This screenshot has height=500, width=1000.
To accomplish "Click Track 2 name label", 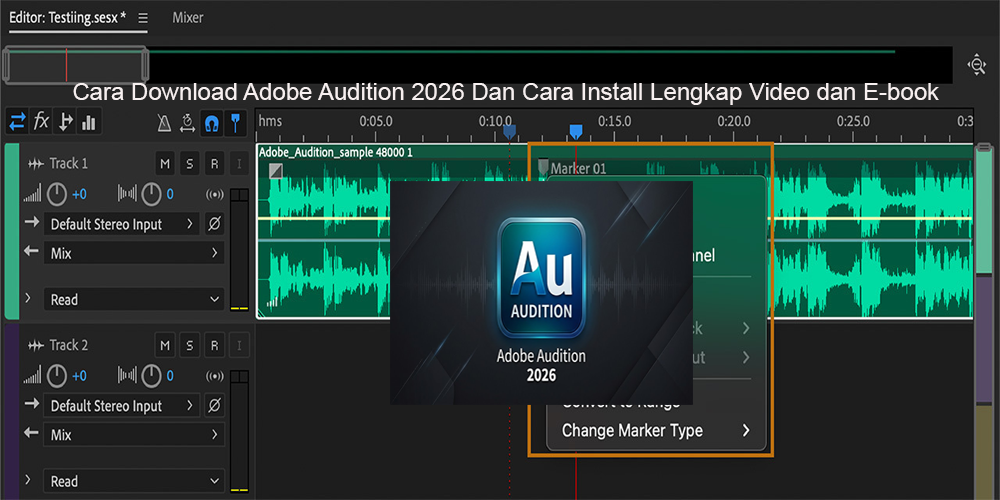I will click(x=69, y=346).
